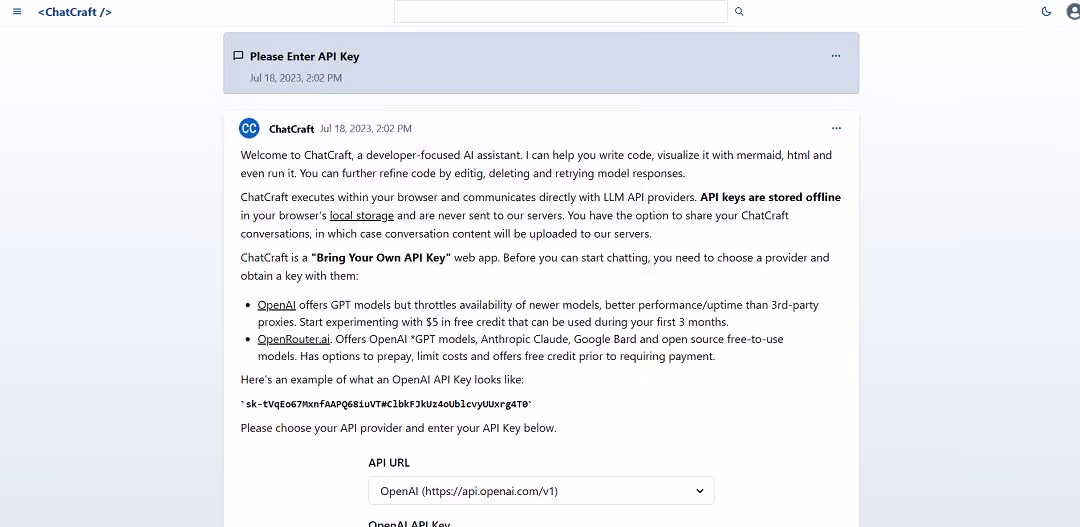Viewport: 1080px width, 527px height.
Task: Click the ChatCraft logo title
Action: click(x=74, y=12)
